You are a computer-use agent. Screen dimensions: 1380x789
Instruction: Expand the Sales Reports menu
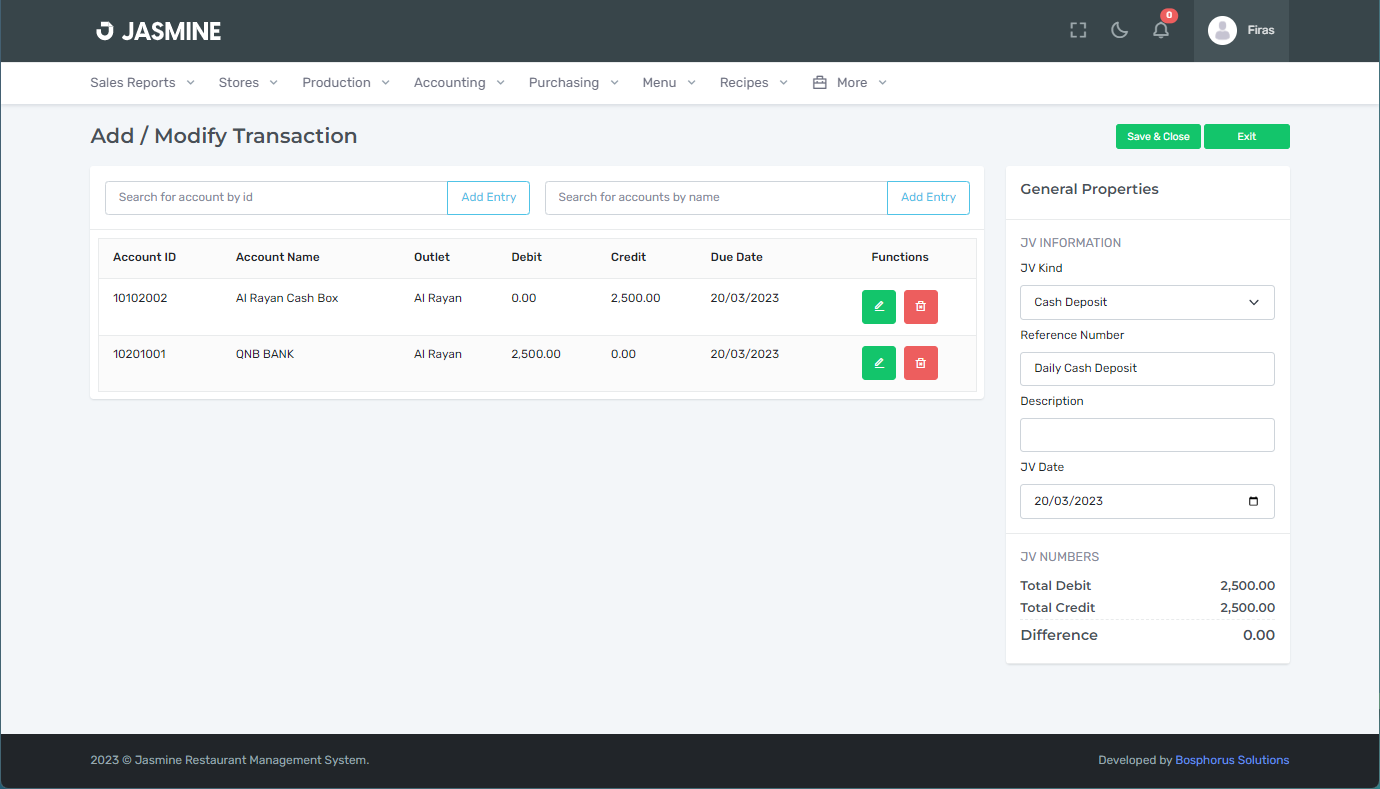(142, 83)
